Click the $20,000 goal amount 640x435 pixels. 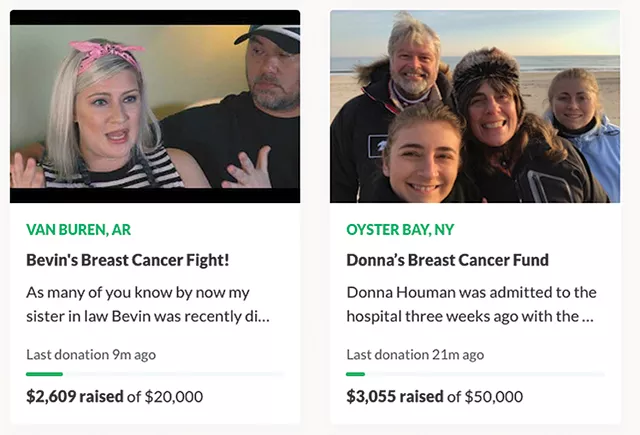[x=174, y=396]
